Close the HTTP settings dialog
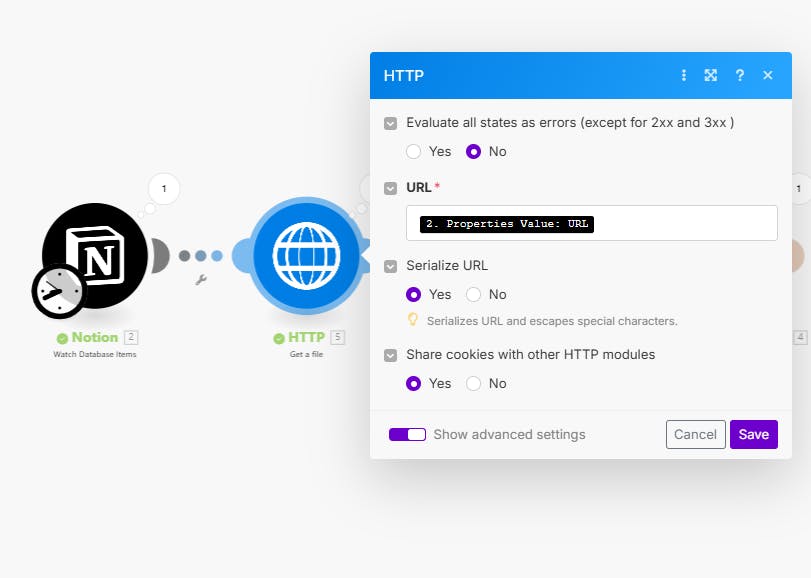 pyautogui.click(x=768, y=75)
